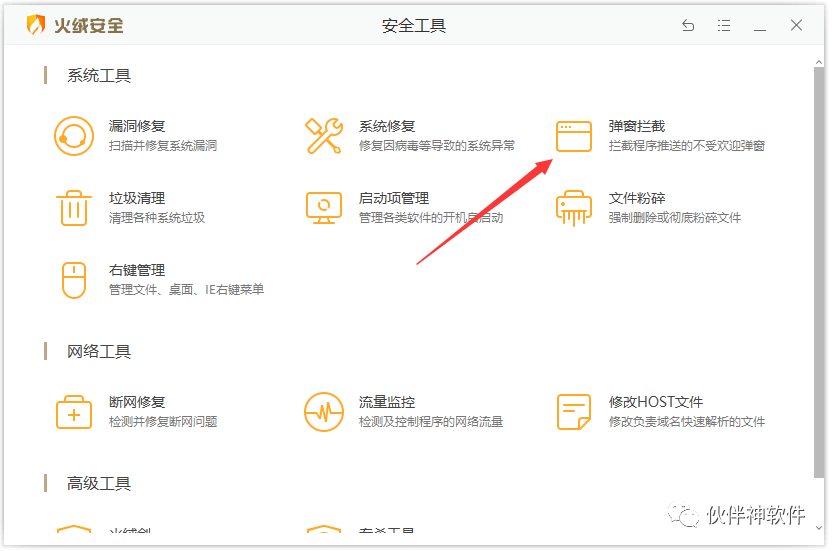Click the 垃圾清理 title text
Screen dimensions: 832x551
point(137,199)
